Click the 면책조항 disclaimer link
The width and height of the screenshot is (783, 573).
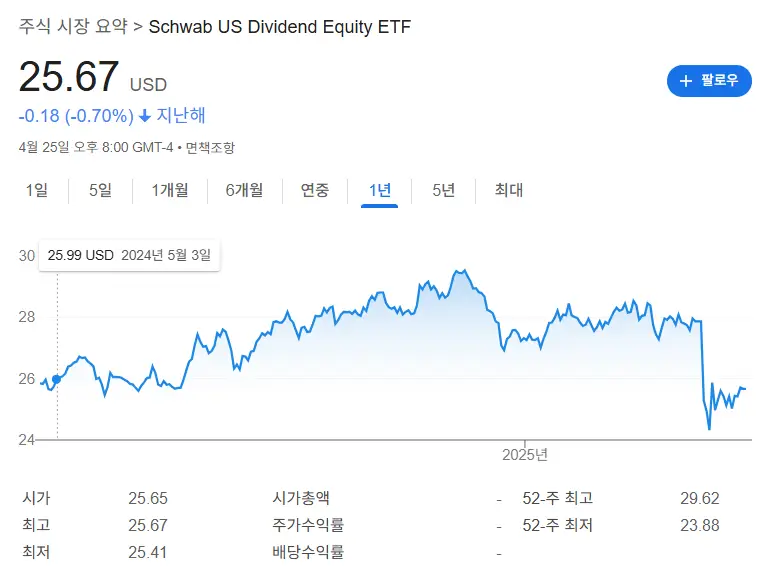[x=210, y=148]
